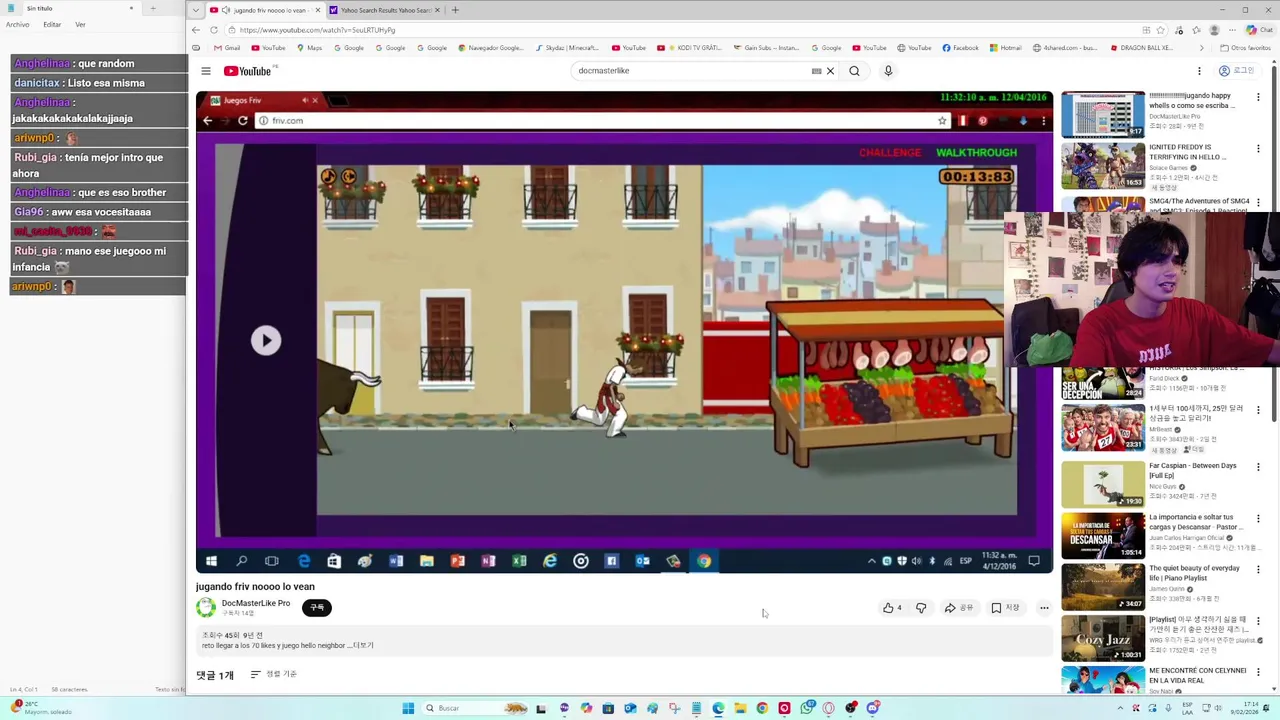Open The quiet beauty of everyday life video

pos(1103,587)
